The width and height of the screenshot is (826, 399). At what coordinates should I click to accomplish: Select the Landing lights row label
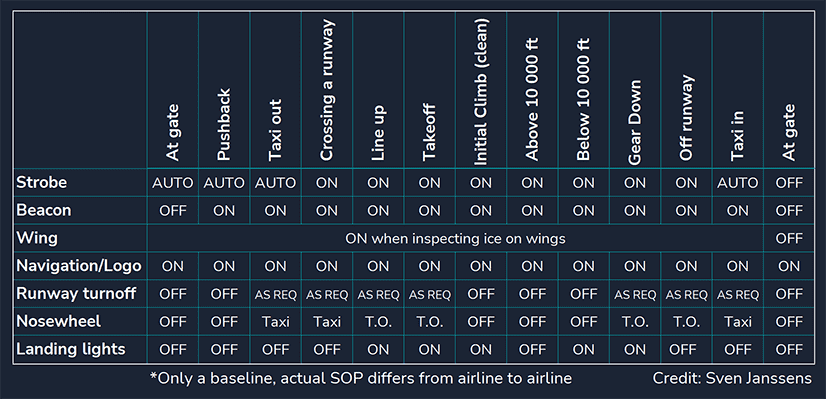point(71,349)
